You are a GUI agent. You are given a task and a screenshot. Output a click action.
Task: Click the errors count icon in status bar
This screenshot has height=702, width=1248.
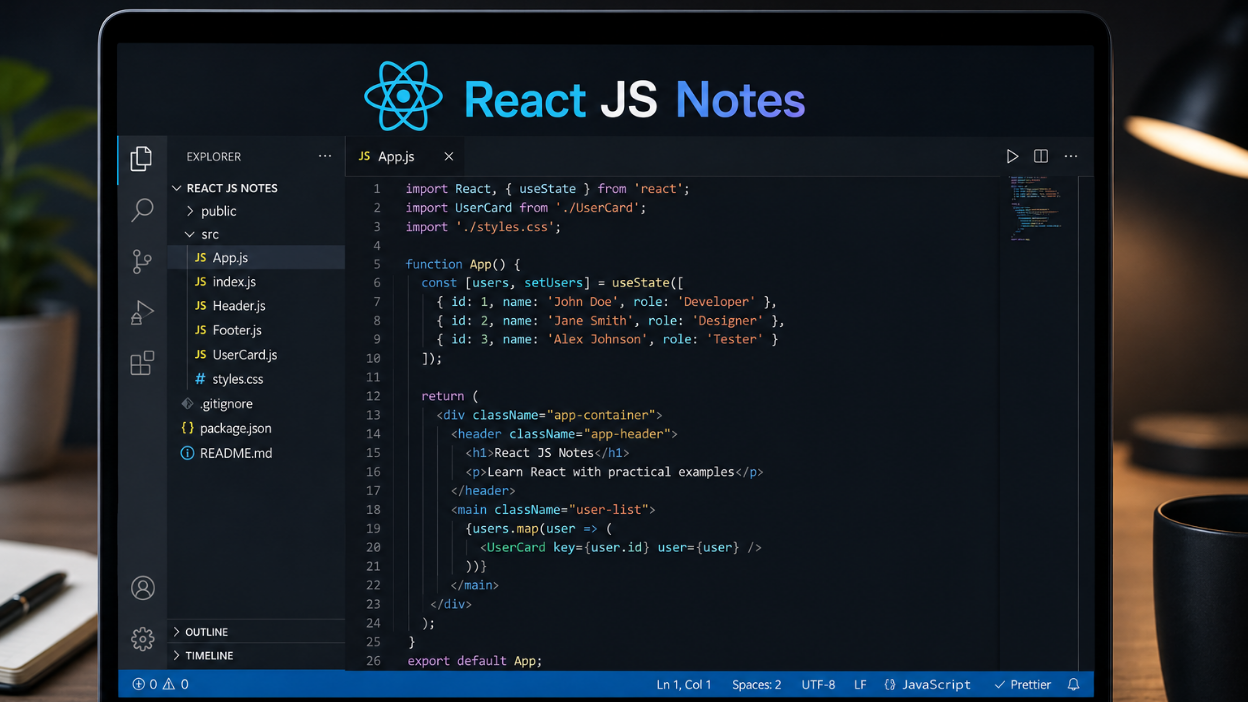138,685
